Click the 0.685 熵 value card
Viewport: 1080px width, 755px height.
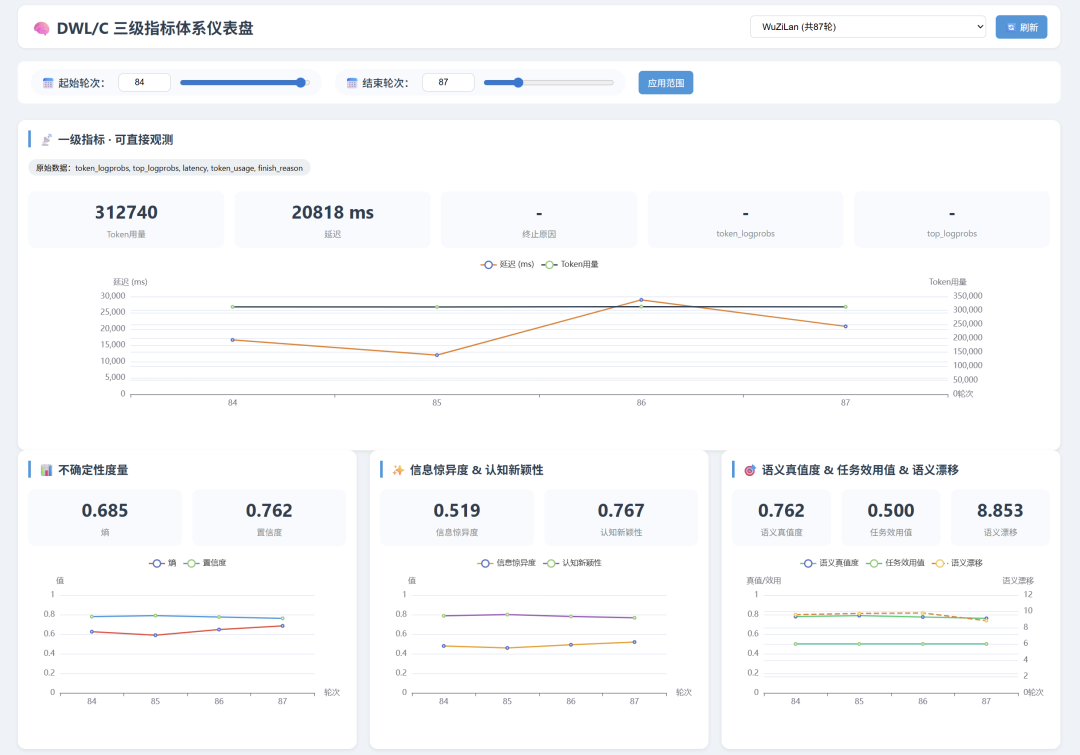105,518
